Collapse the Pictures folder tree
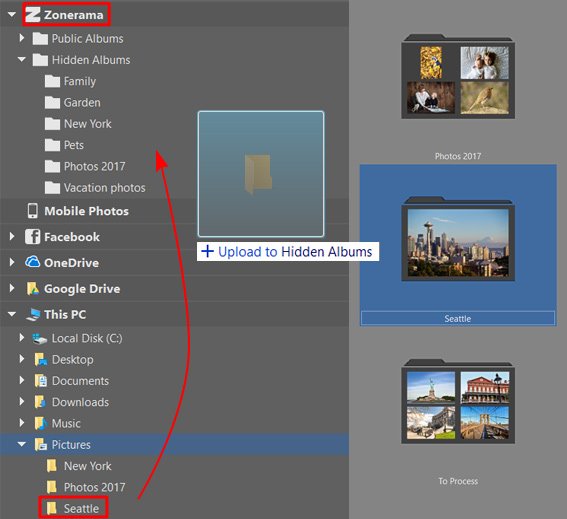 coord(22,444)
